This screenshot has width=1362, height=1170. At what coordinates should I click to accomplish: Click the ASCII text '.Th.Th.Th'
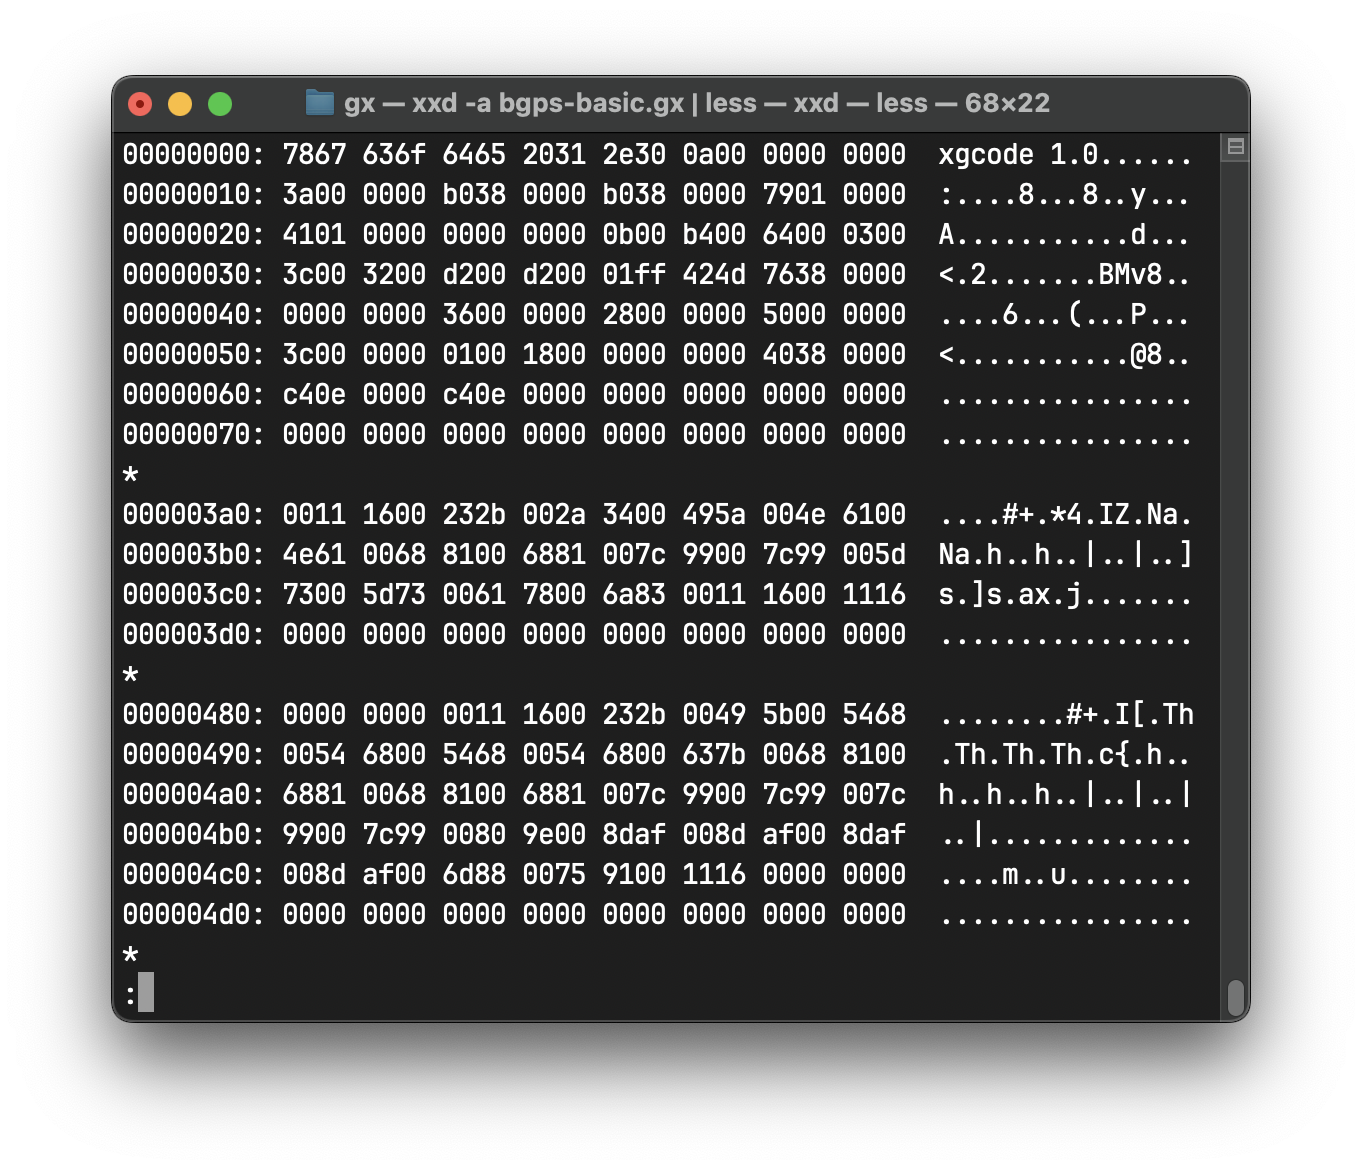(1015, 754)
